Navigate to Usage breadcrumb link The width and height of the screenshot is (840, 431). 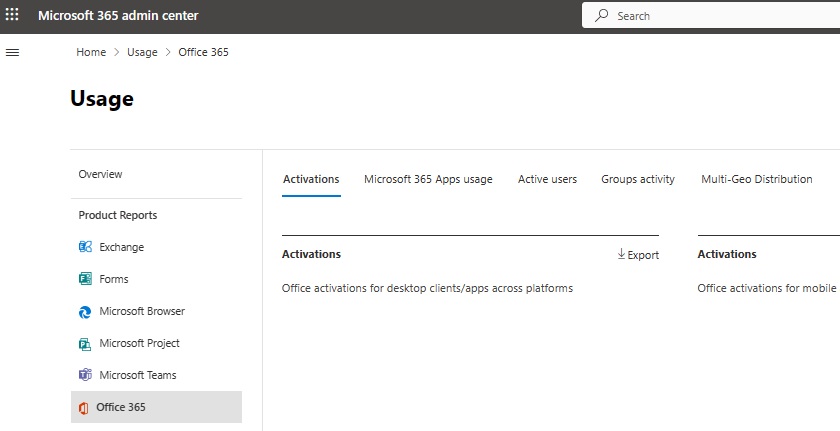[142, 52]
